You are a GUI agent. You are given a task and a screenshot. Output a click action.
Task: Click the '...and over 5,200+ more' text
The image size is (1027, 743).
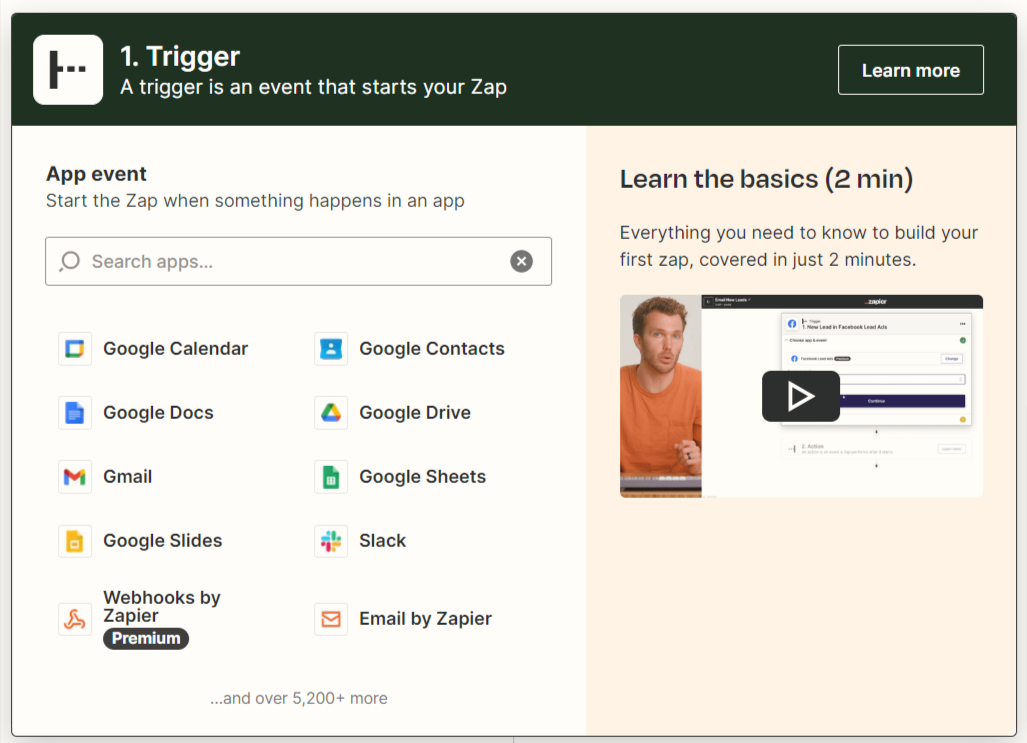[299, 698]
